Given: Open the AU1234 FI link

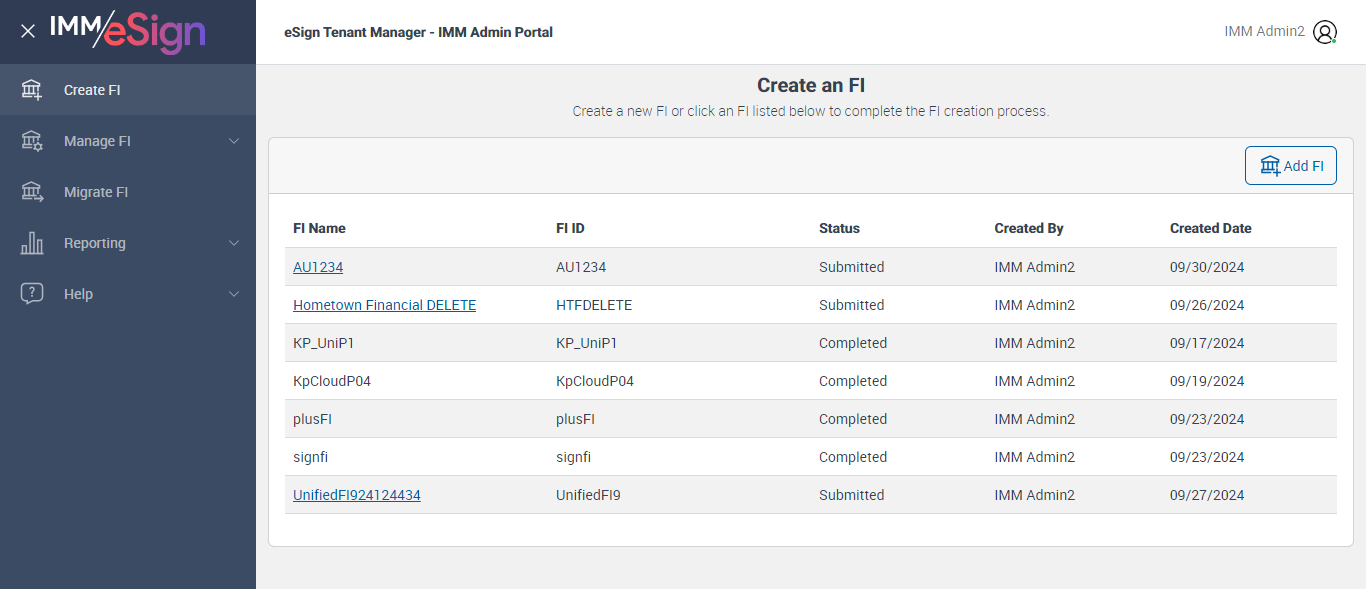Looking at the screenshot, I should click(318, 267).
